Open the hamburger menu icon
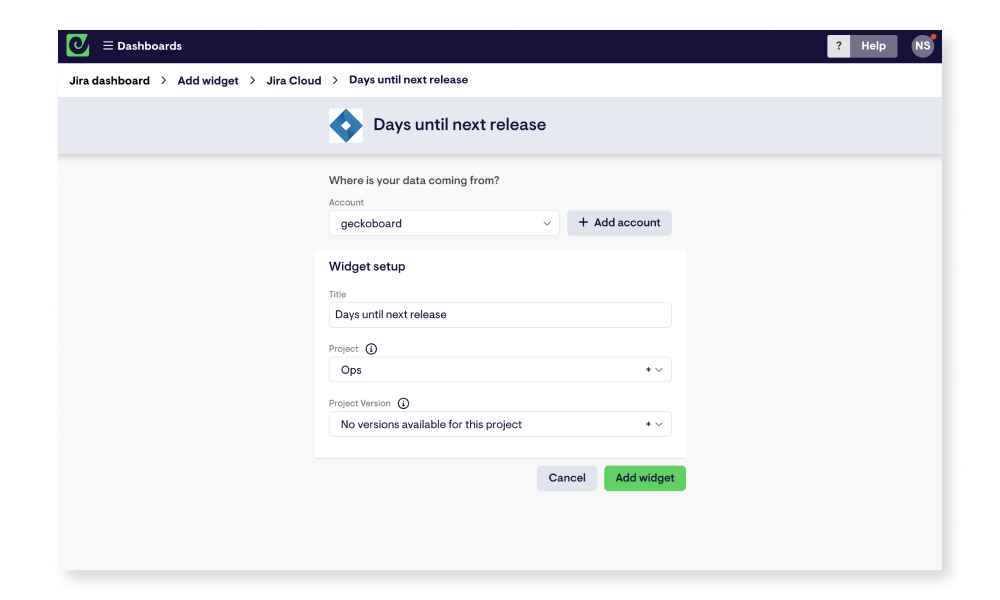The image size is (1000, 600). tap(107, 45)
